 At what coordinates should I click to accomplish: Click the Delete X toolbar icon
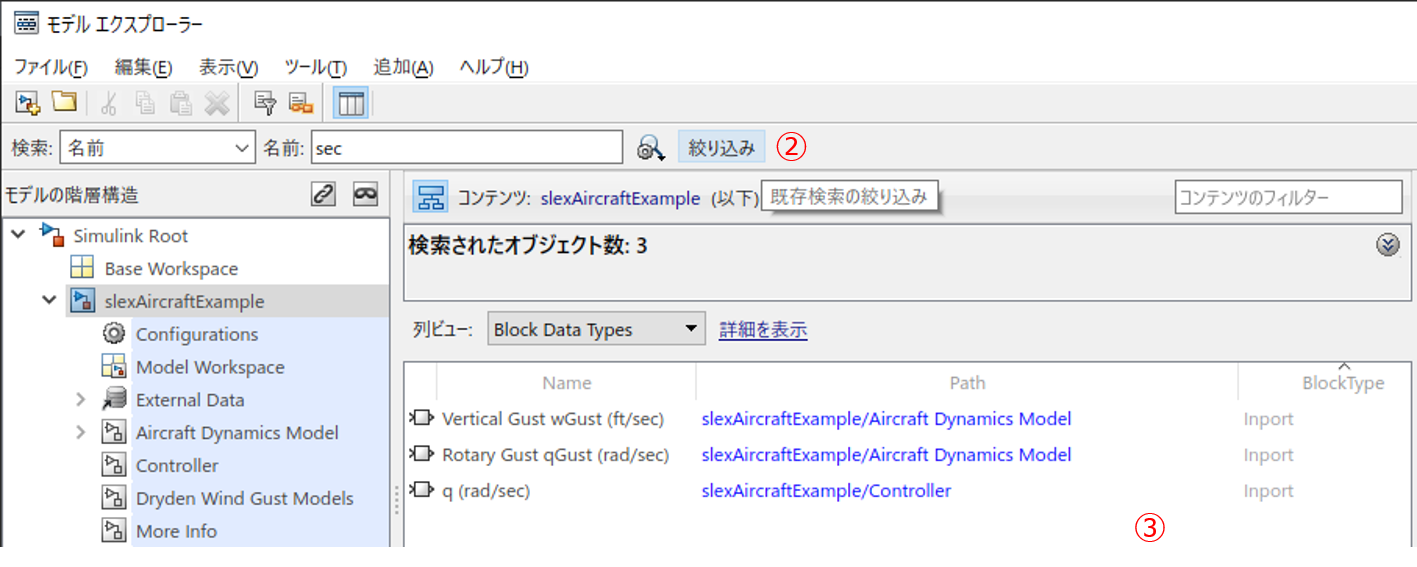[x=217, y=102]
